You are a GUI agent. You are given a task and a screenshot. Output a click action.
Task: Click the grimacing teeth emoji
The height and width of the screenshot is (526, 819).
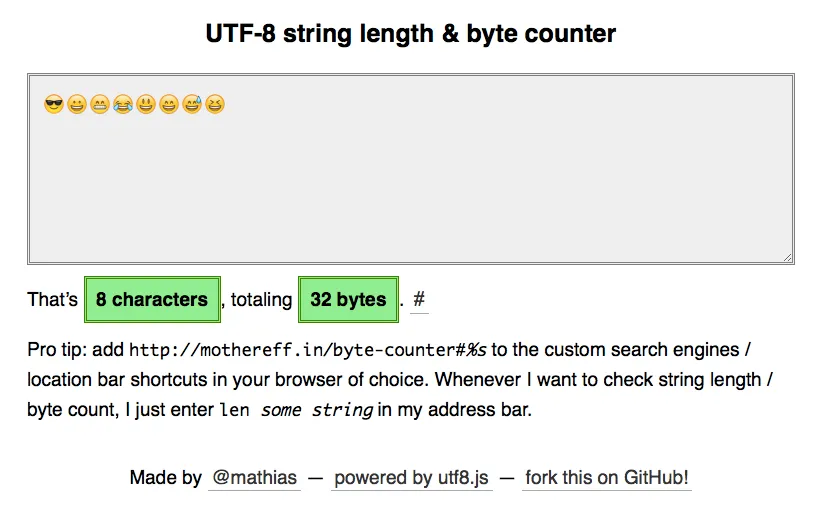point(100,104)
